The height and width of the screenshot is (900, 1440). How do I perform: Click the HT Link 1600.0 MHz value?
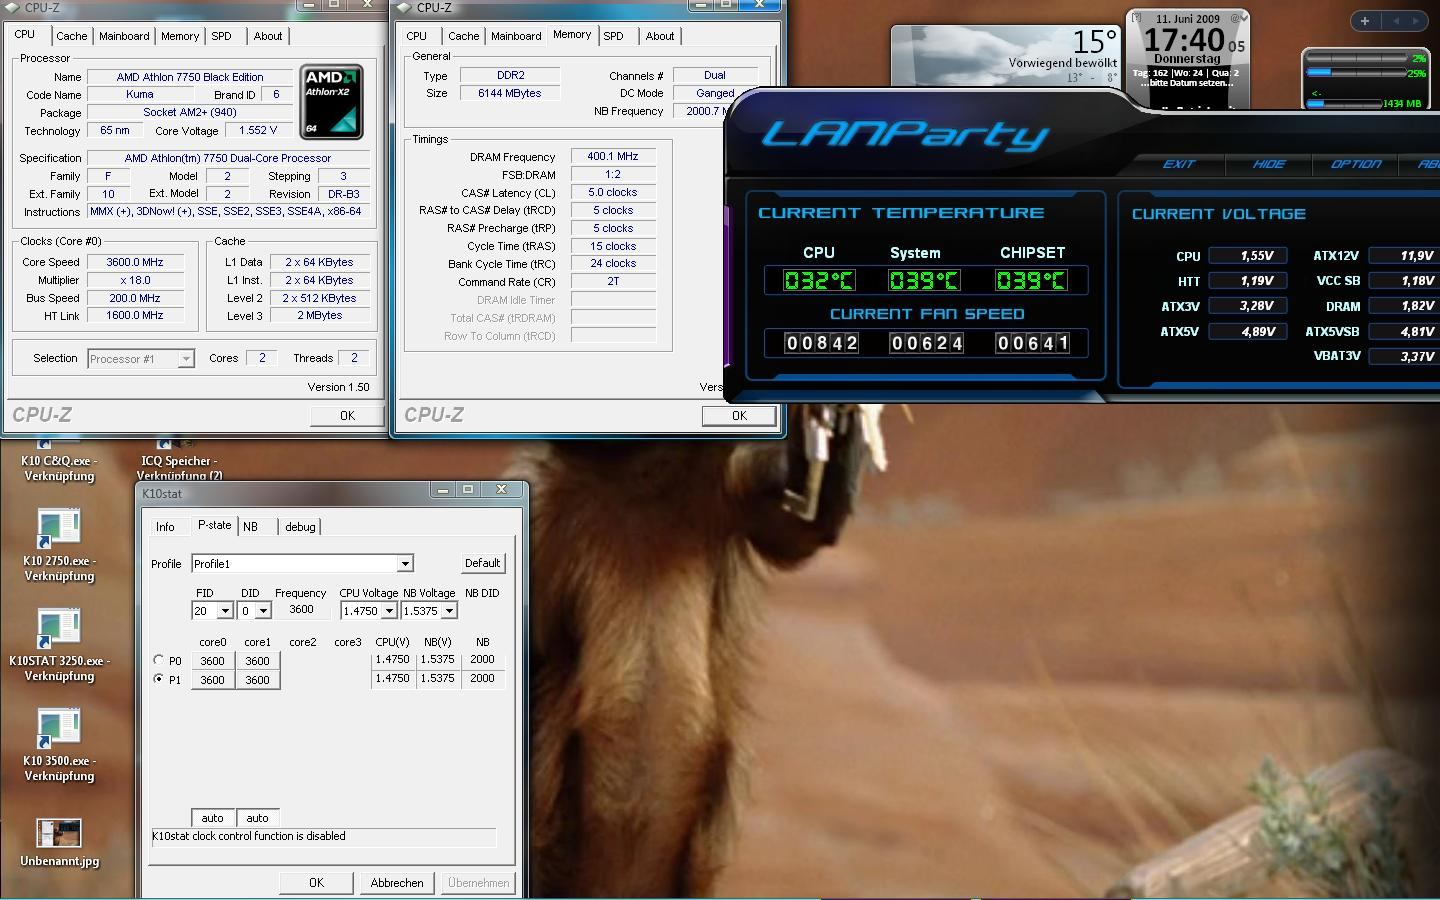tap(135, 315)
